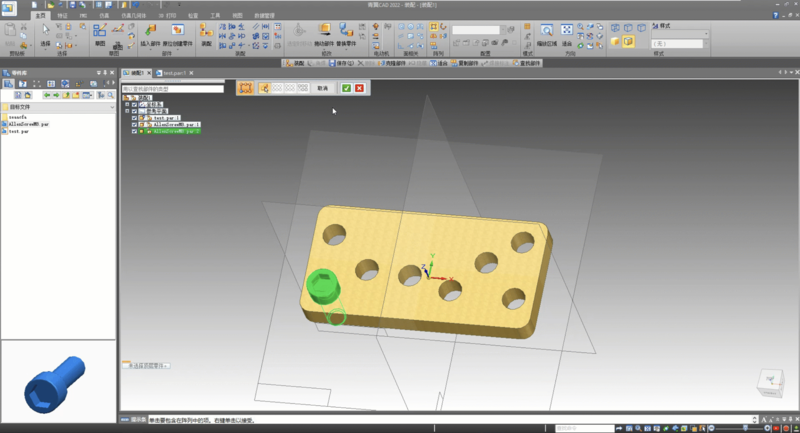The image size is (800, 433).
Task: Click the Insert Component (插入部件) icon
Action: tap(150, 31)
